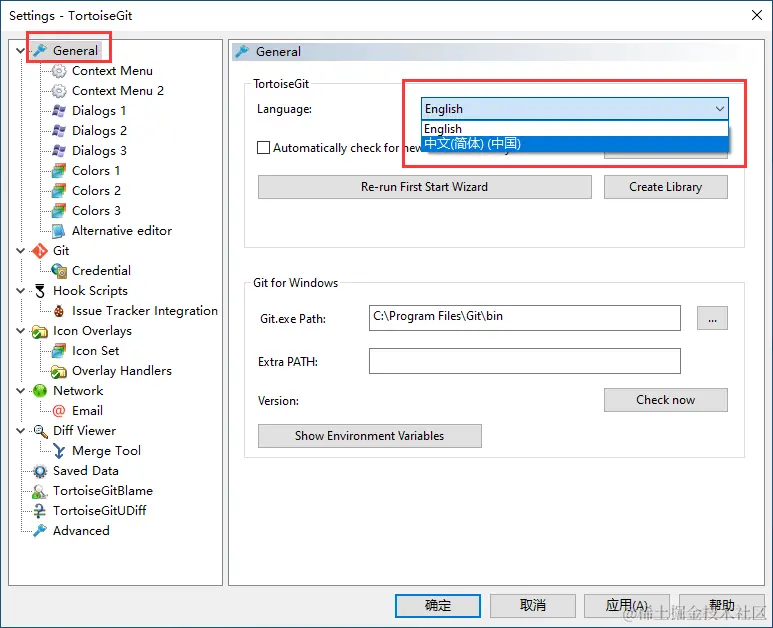Click the green Network globe icon

pyautogui.click(x=40, y=391)
